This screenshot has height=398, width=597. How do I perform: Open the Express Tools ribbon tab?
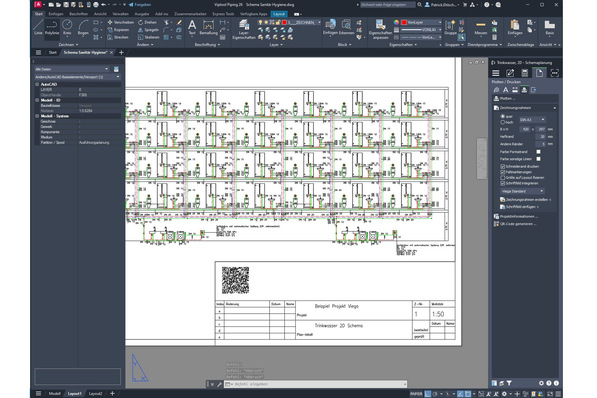223,14
